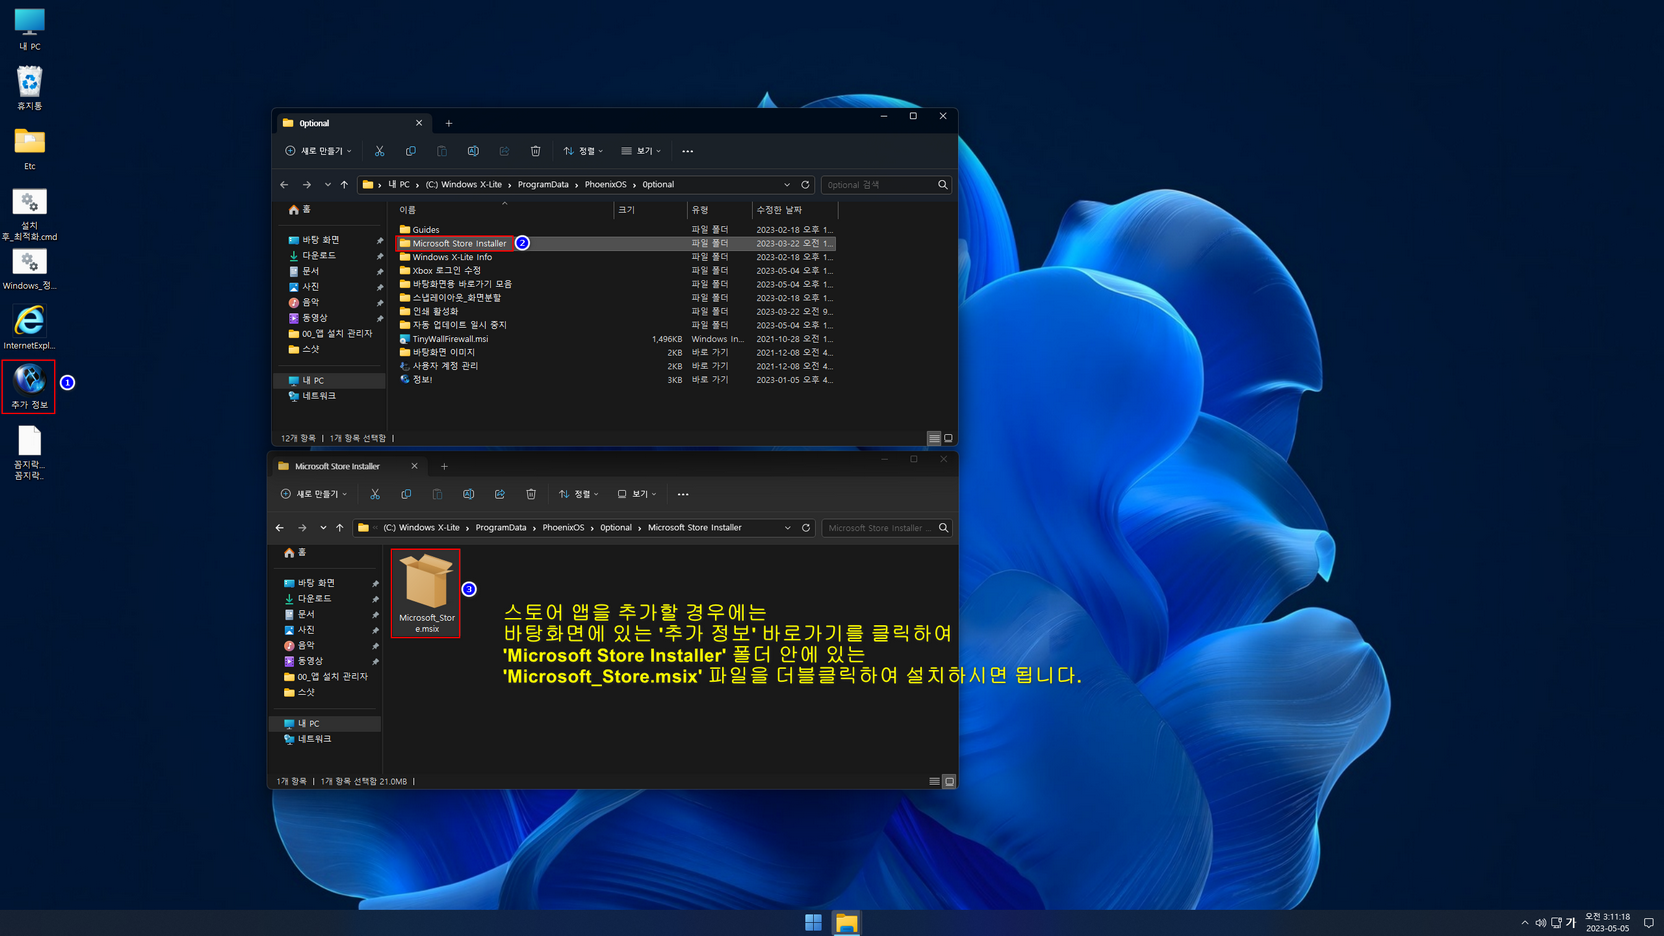Open 새로 만들기 dropdown in Optional window
The height and width of the screenshot is (936, 1664).
(318, 151)
